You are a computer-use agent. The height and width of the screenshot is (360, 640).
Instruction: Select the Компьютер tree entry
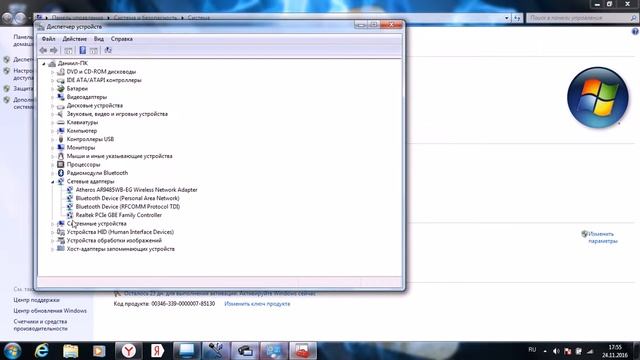point(82,131)
